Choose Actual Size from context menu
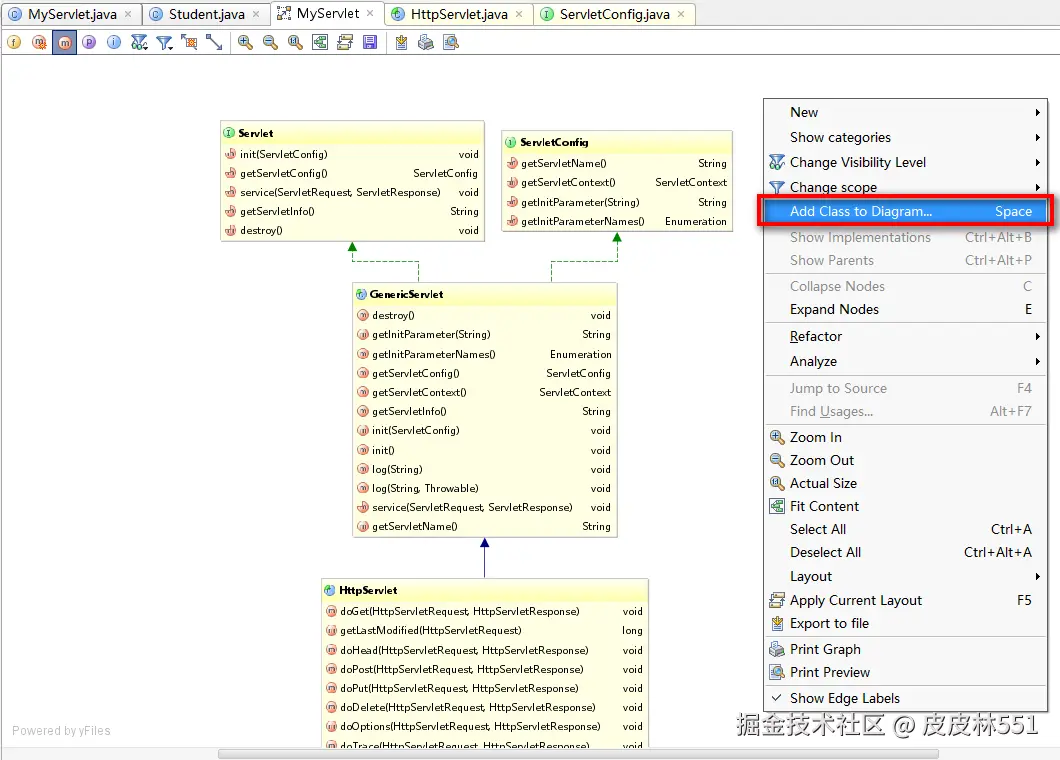This screenshot has width=1060, height=760. (x=906, y=483)
